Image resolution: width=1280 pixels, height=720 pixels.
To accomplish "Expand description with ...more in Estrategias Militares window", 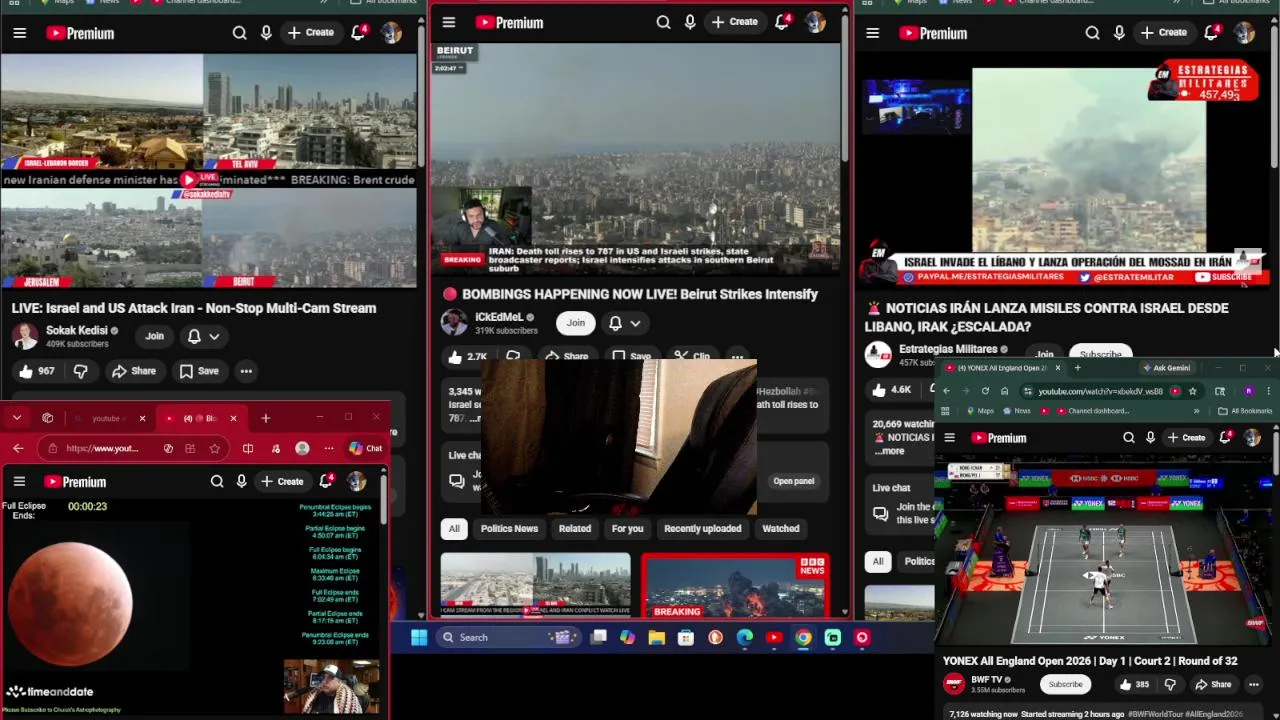I will click(889, 451).
